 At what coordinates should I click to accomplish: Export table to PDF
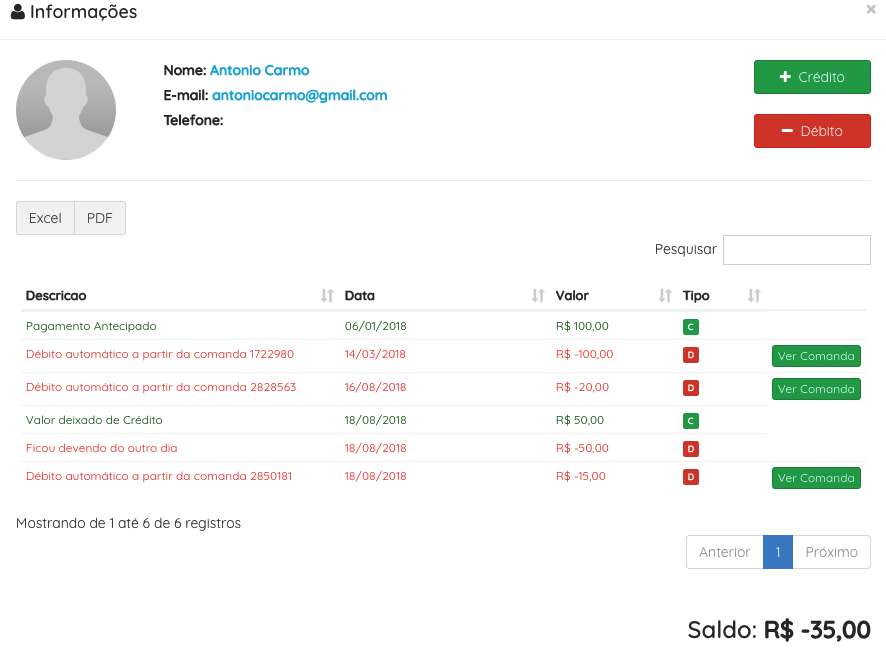[100, 218]
